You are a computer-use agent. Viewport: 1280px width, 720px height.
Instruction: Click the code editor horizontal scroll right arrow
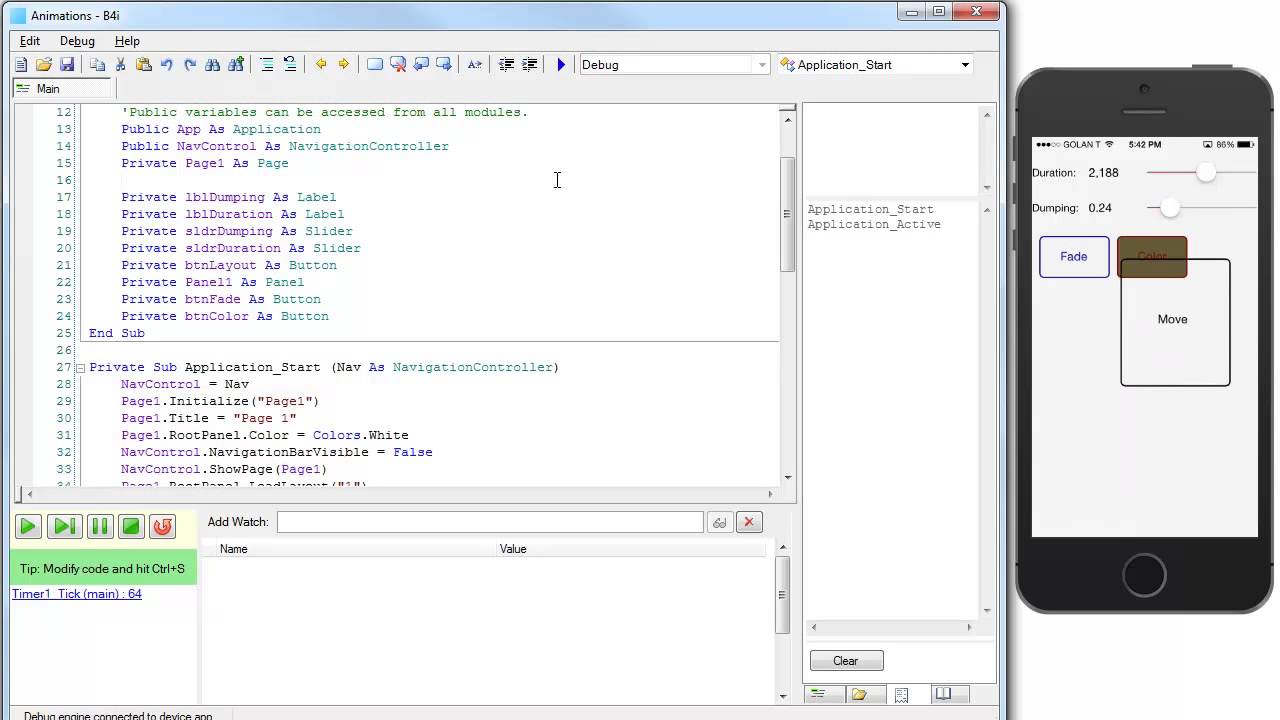(769, 494)
